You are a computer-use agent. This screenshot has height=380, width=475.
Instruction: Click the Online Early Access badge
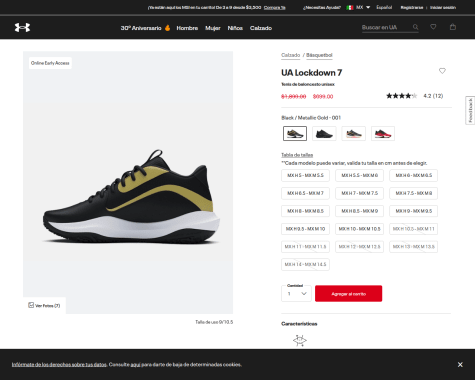tap(50, 63)
